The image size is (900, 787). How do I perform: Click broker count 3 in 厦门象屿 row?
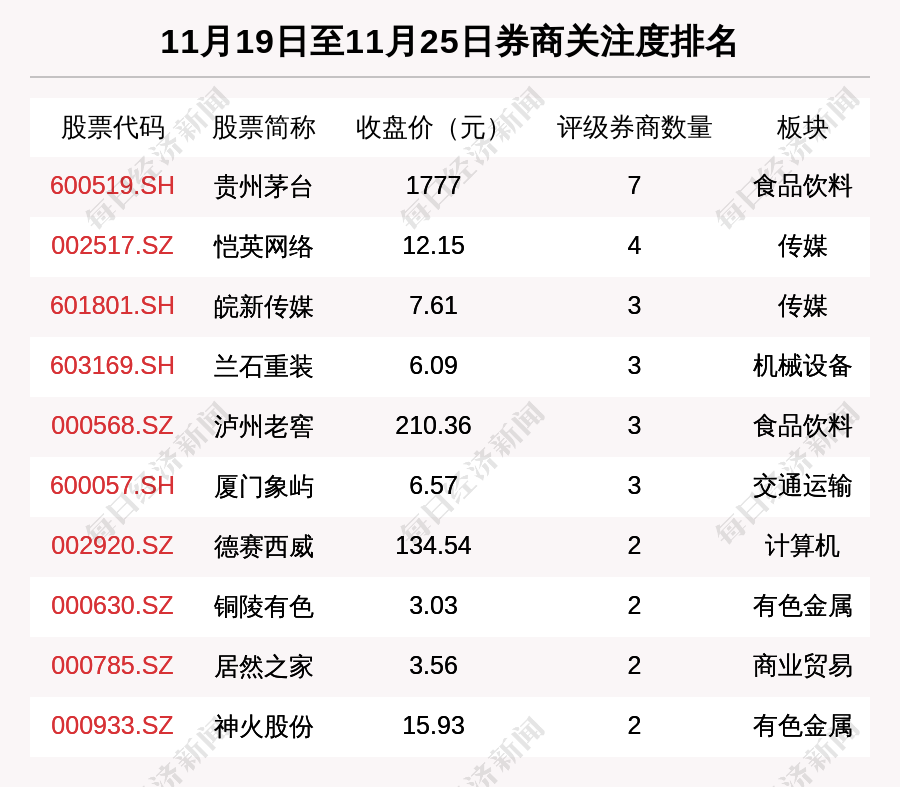tap(634, 486)
